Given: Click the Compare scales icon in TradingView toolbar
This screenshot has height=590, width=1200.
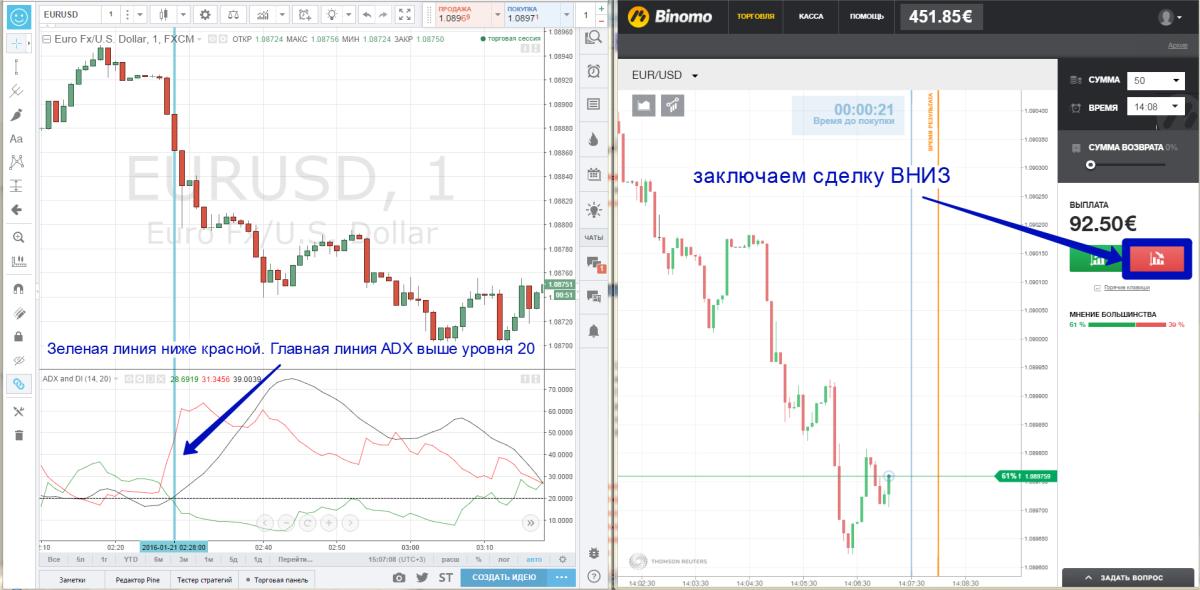Looking at the screenshot, I should tap(233, 15).
